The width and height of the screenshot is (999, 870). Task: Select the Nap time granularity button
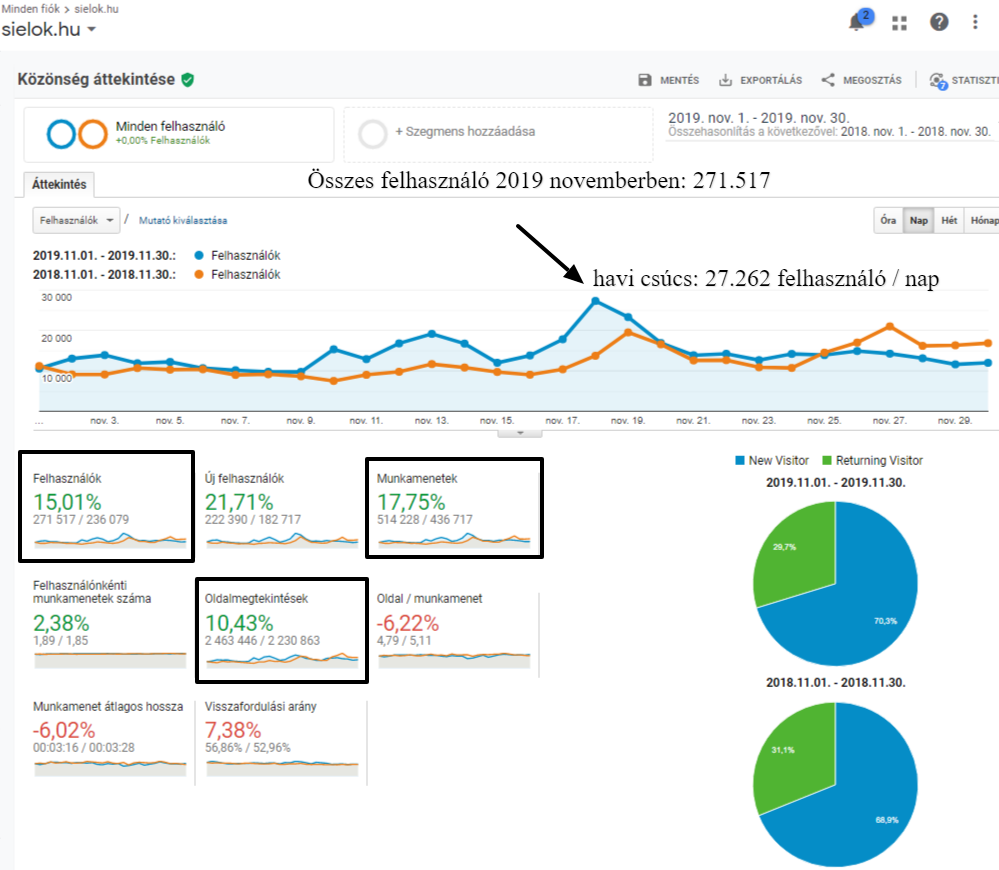[x=917, y=220]
